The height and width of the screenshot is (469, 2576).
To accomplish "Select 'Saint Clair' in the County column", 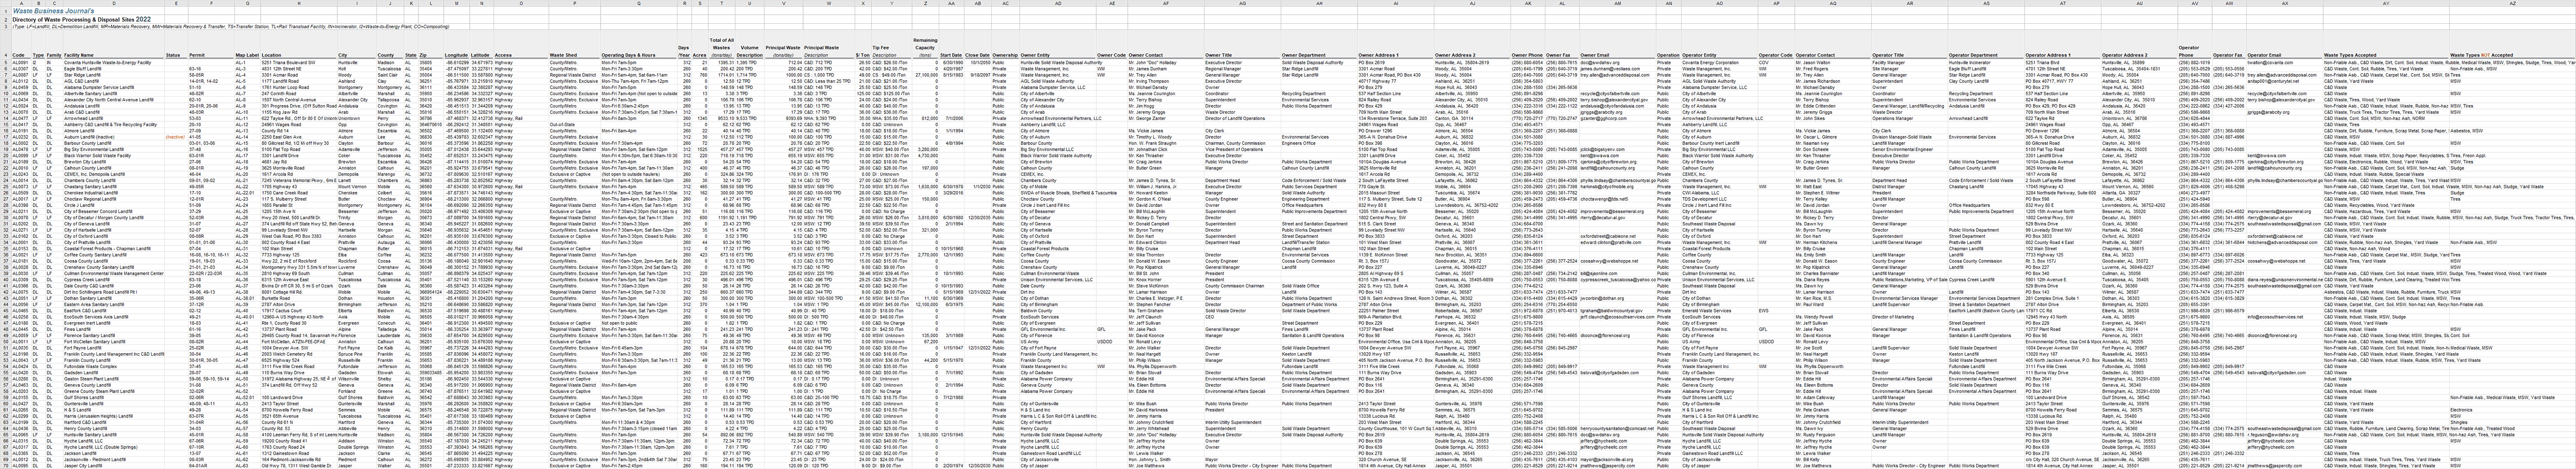I will point(390,75).
